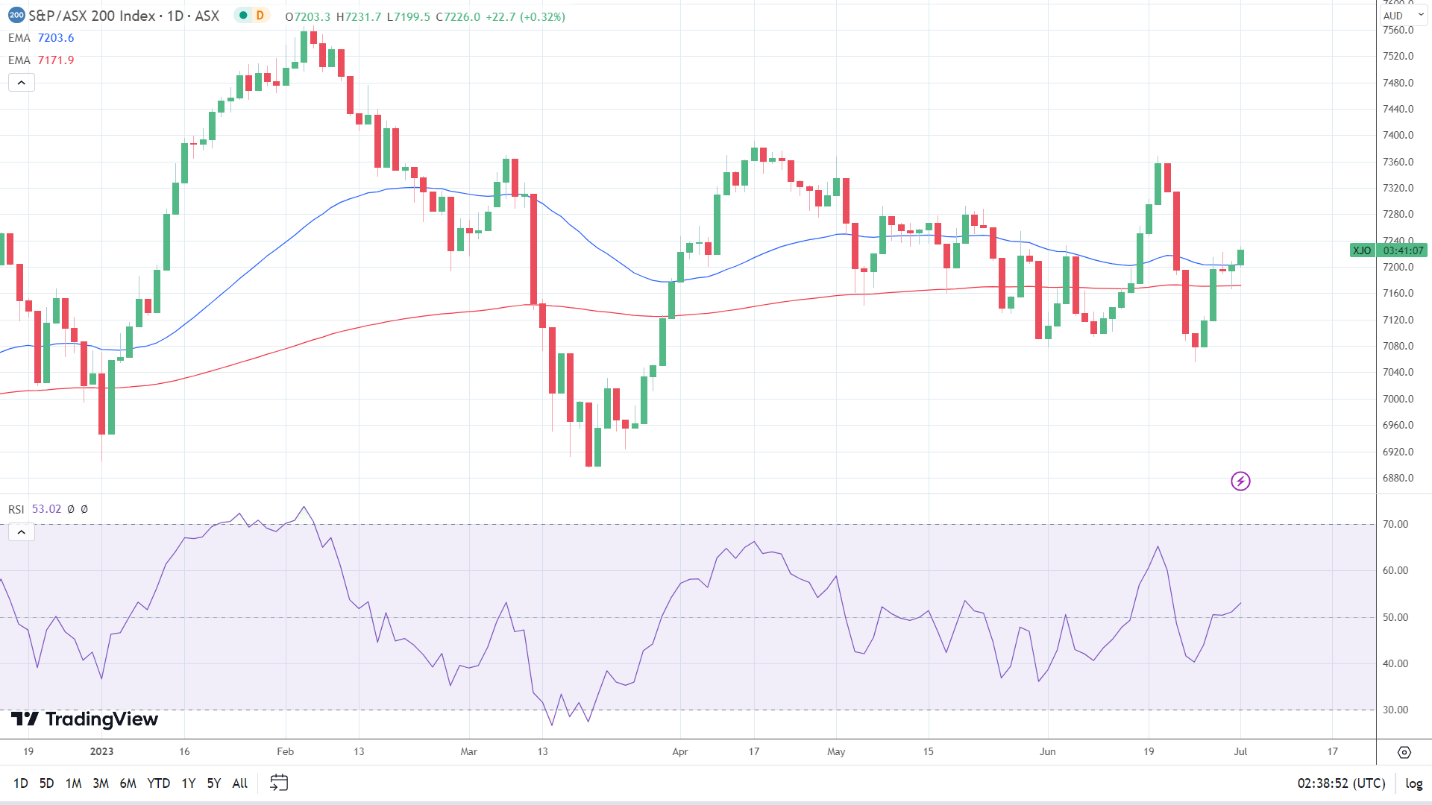Viewport: 1432px width, 805px height.
Task: Click the Jul time axis label
Action: click(1241, 750)
